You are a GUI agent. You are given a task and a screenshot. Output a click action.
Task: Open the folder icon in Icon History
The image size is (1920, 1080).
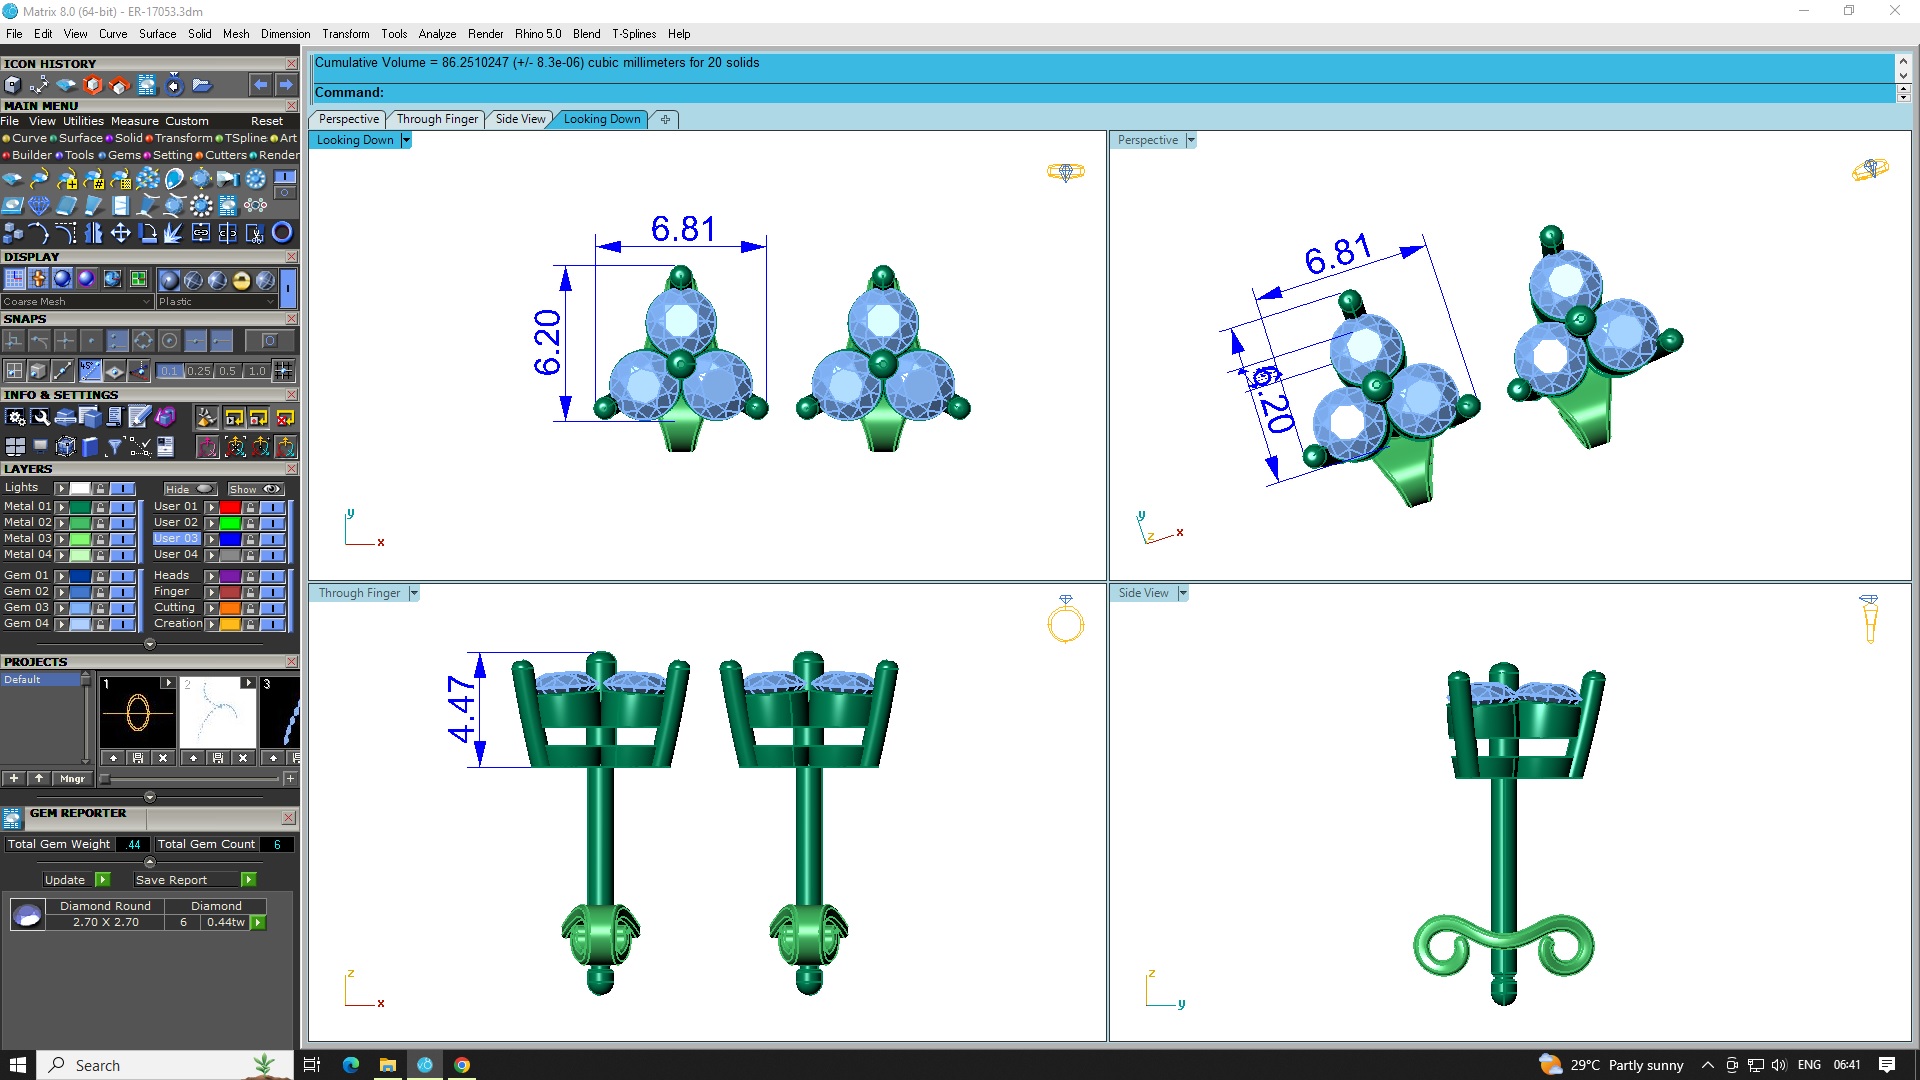click(x=201, y=85)
